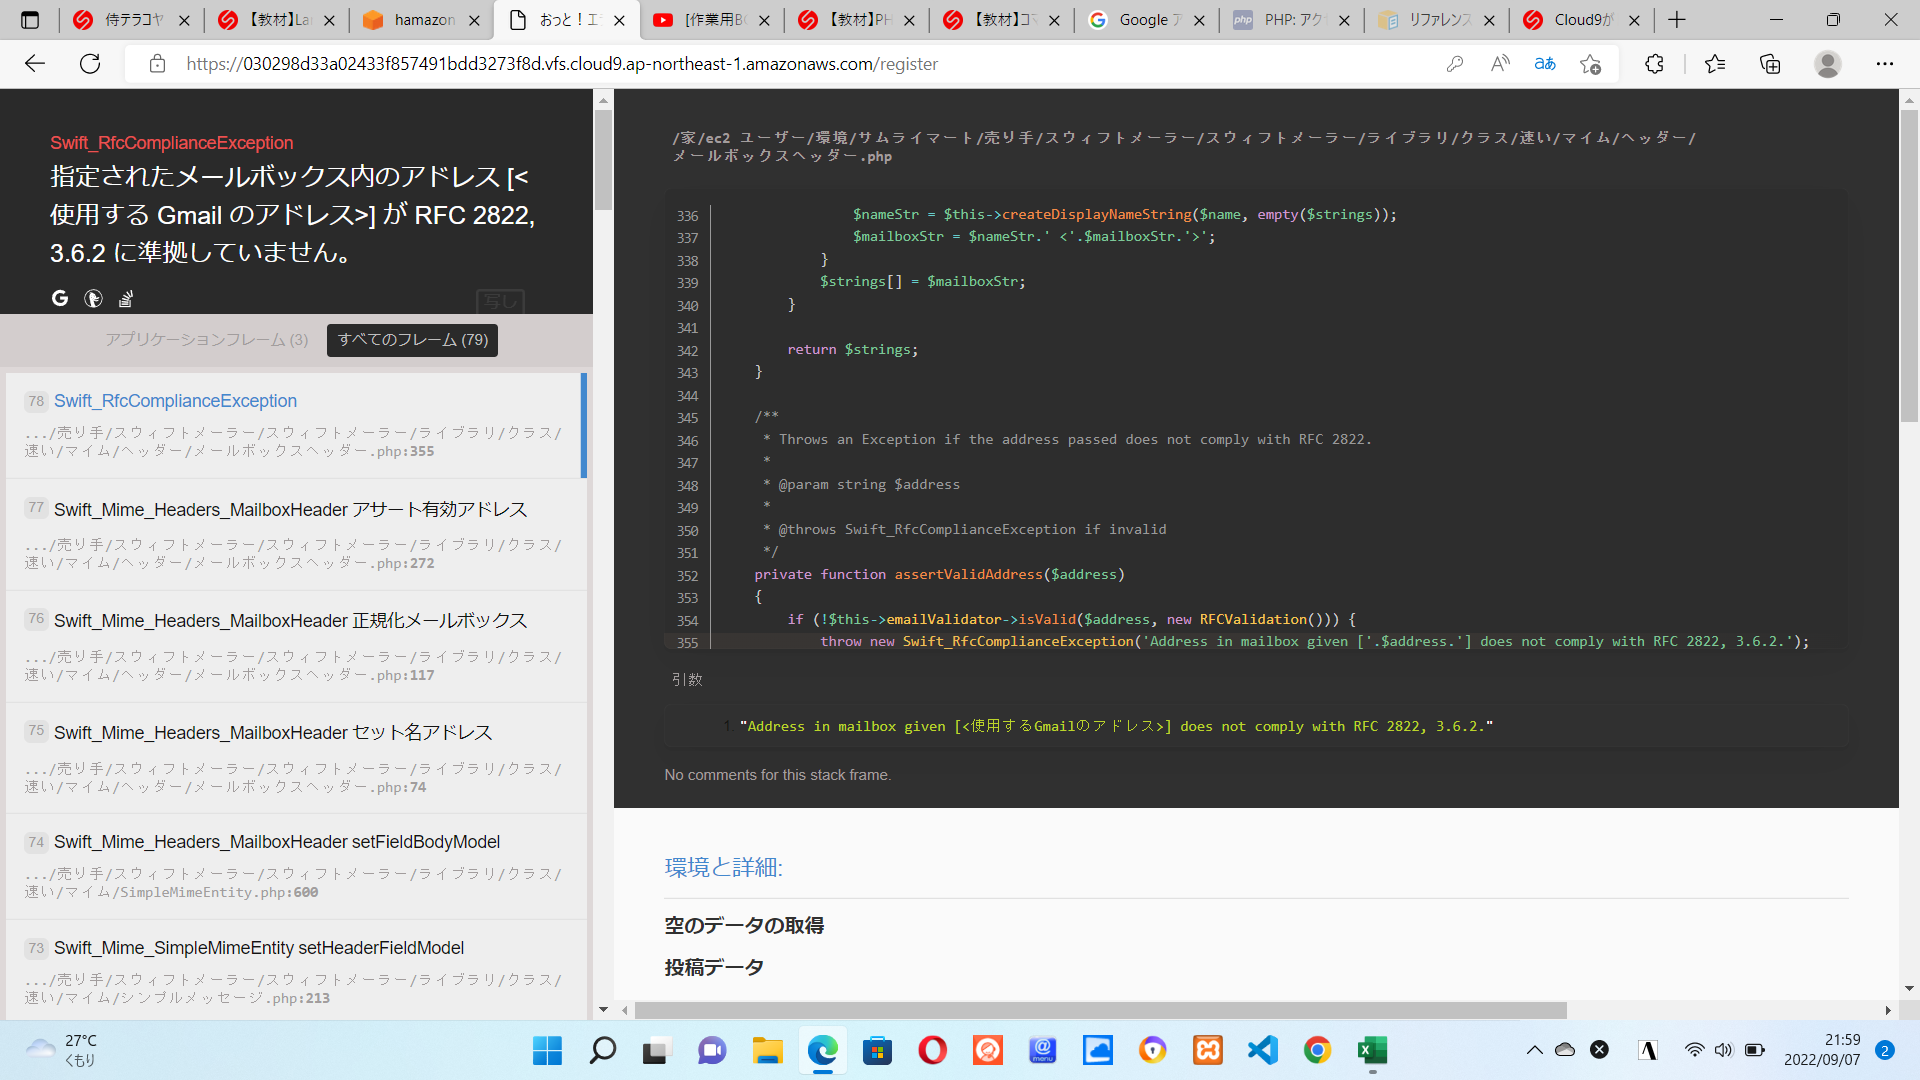Open a new browser tab
The width and height of the screenshot is (1920, 1080).
point(1677,20)
